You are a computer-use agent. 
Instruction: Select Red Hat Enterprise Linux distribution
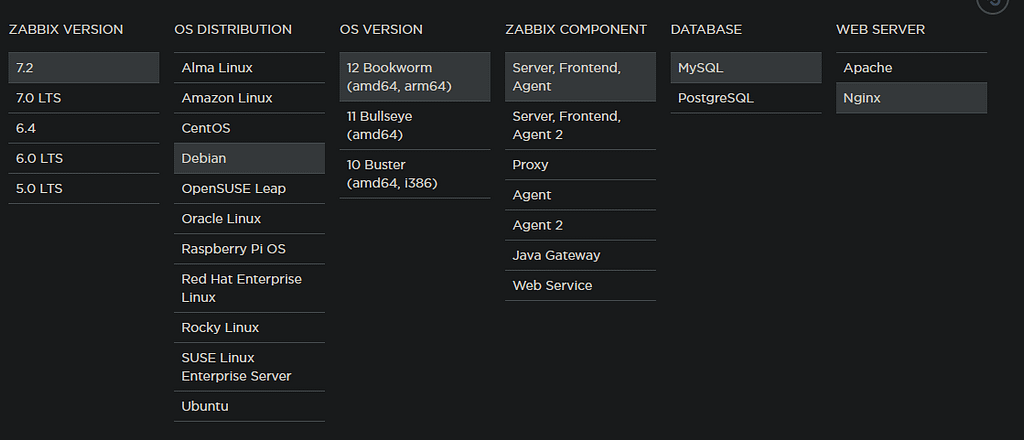tap(249, 288)
